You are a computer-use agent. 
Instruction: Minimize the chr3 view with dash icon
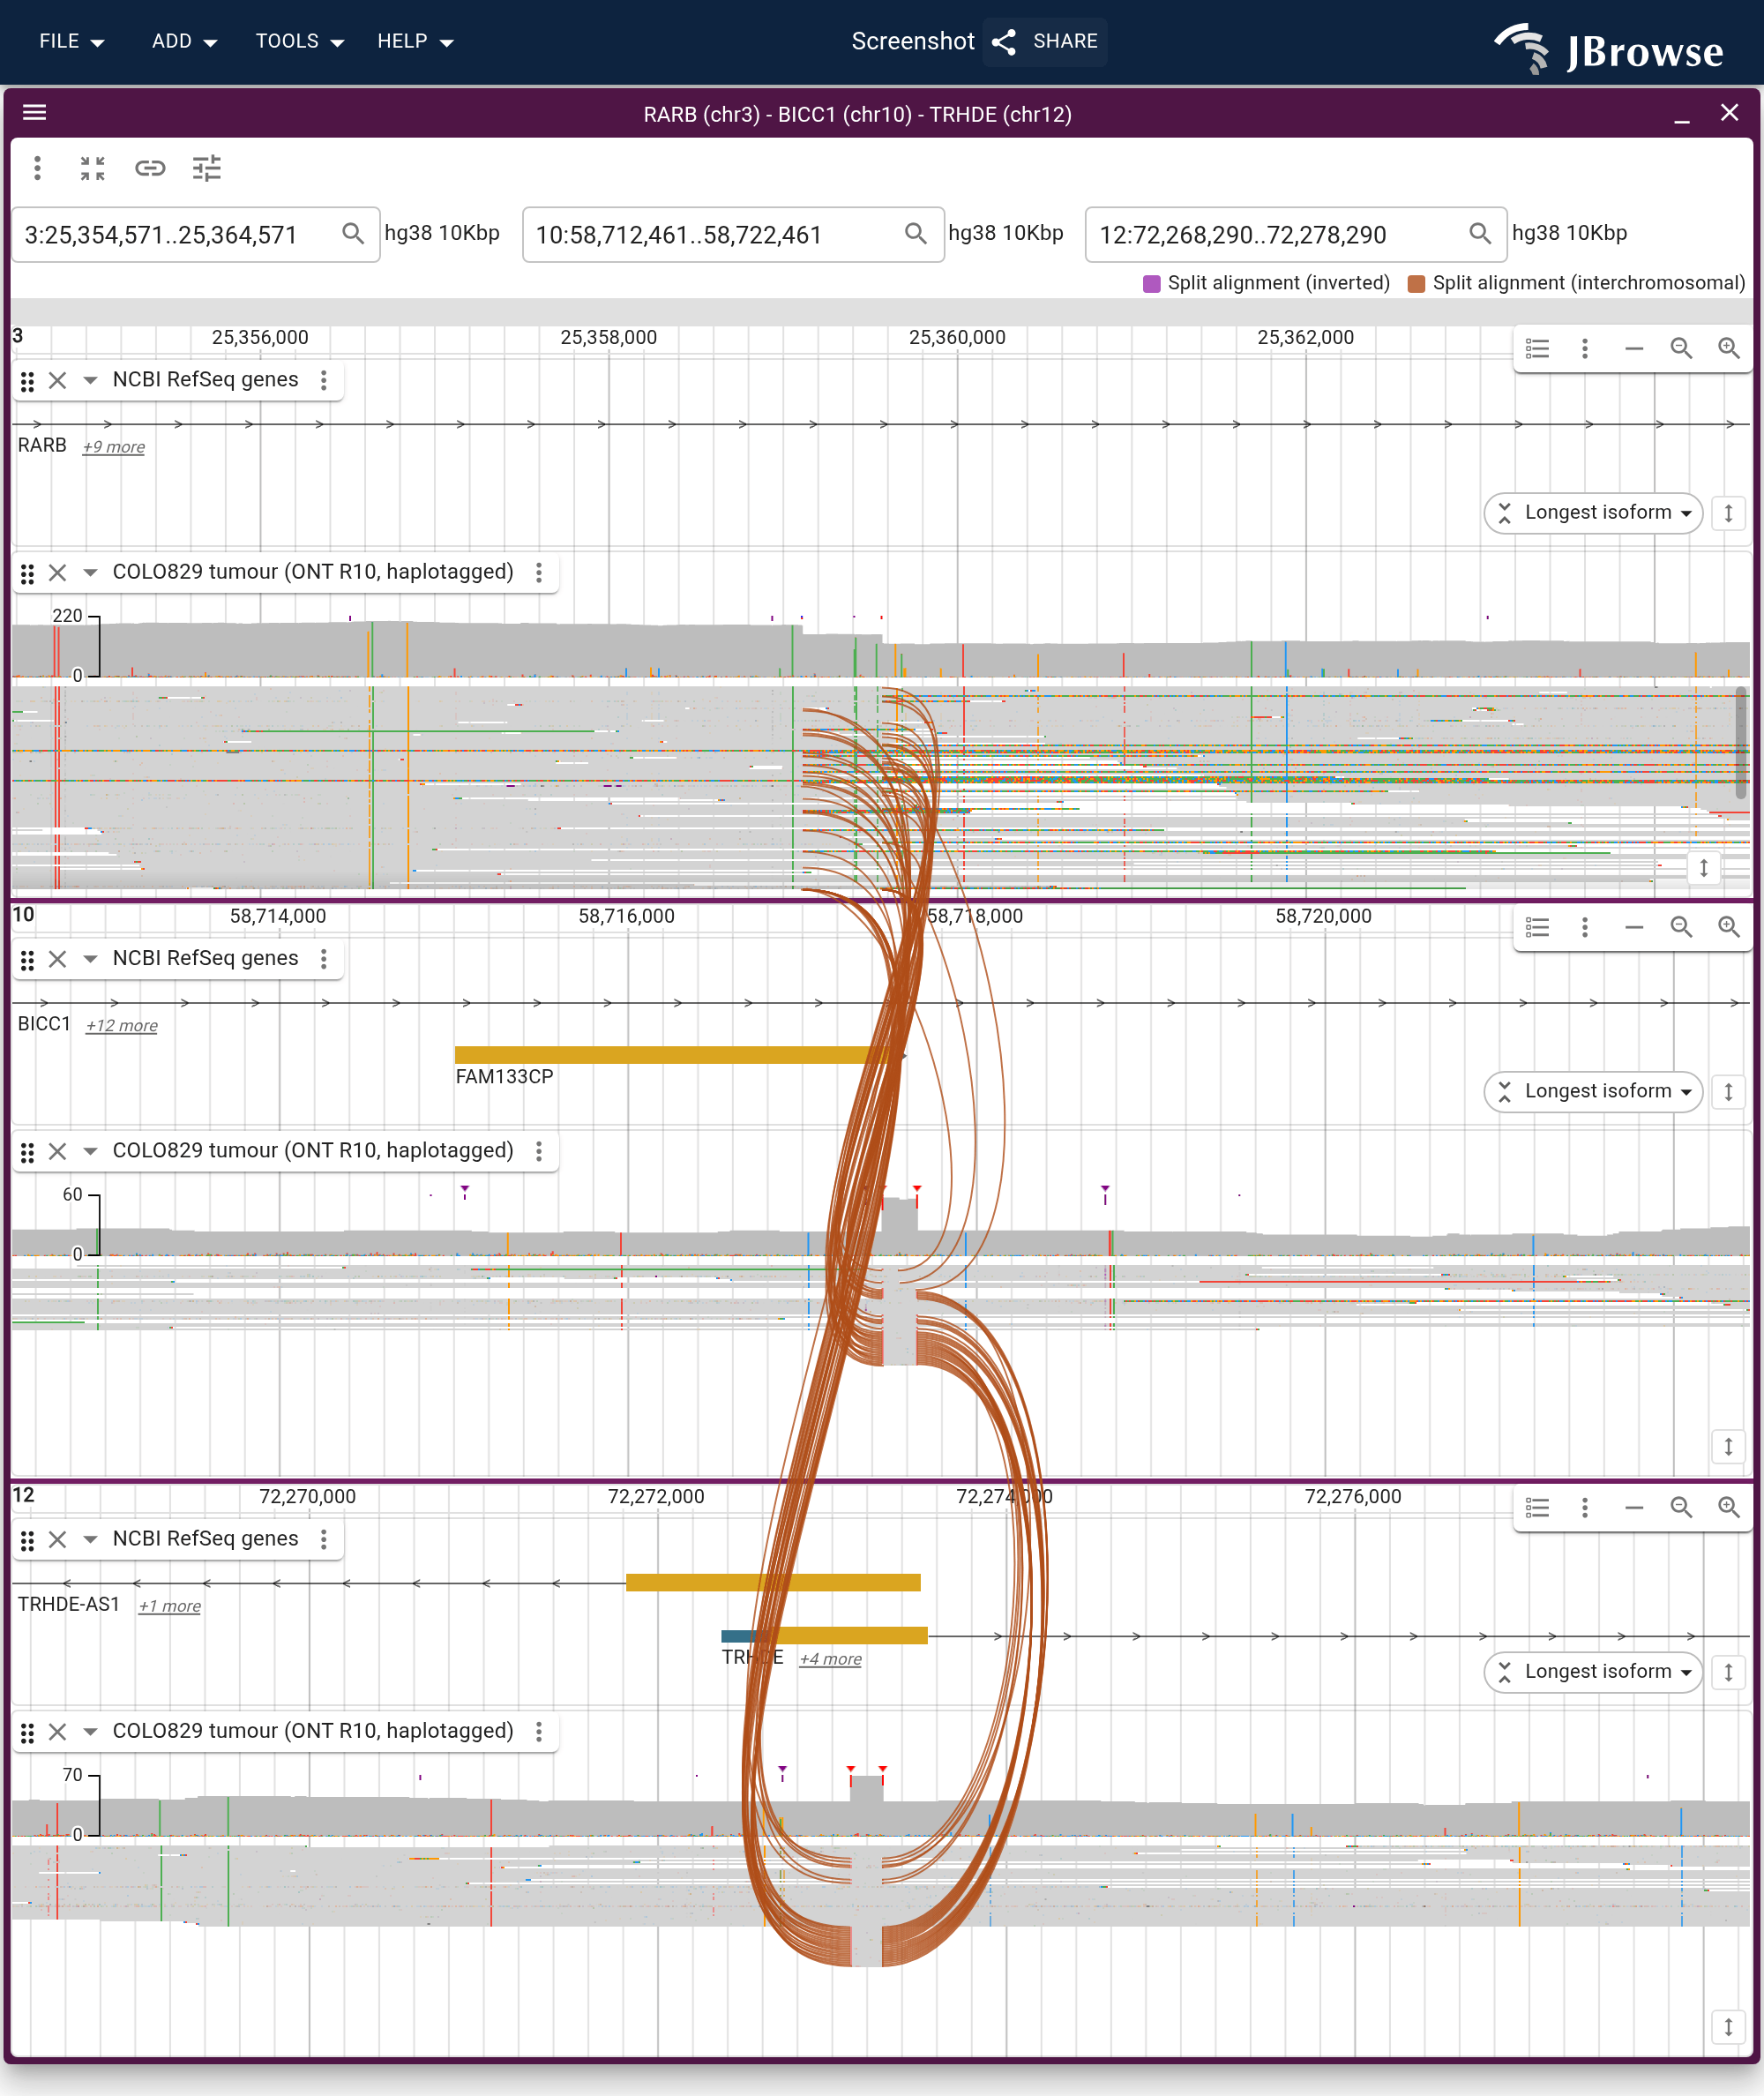1634,349
